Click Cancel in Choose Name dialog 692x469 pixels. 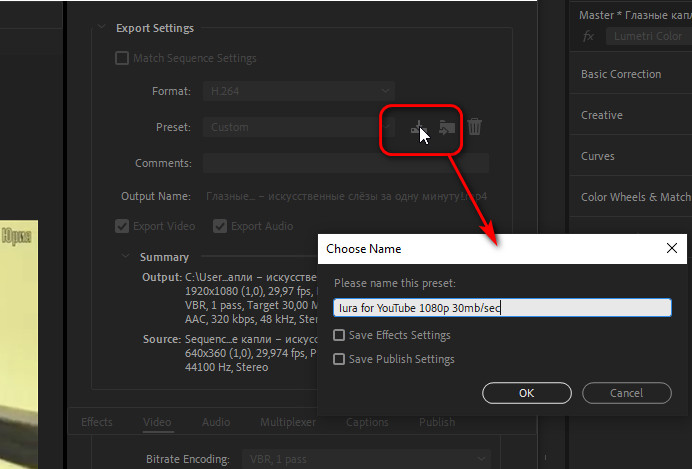point(627,393)
